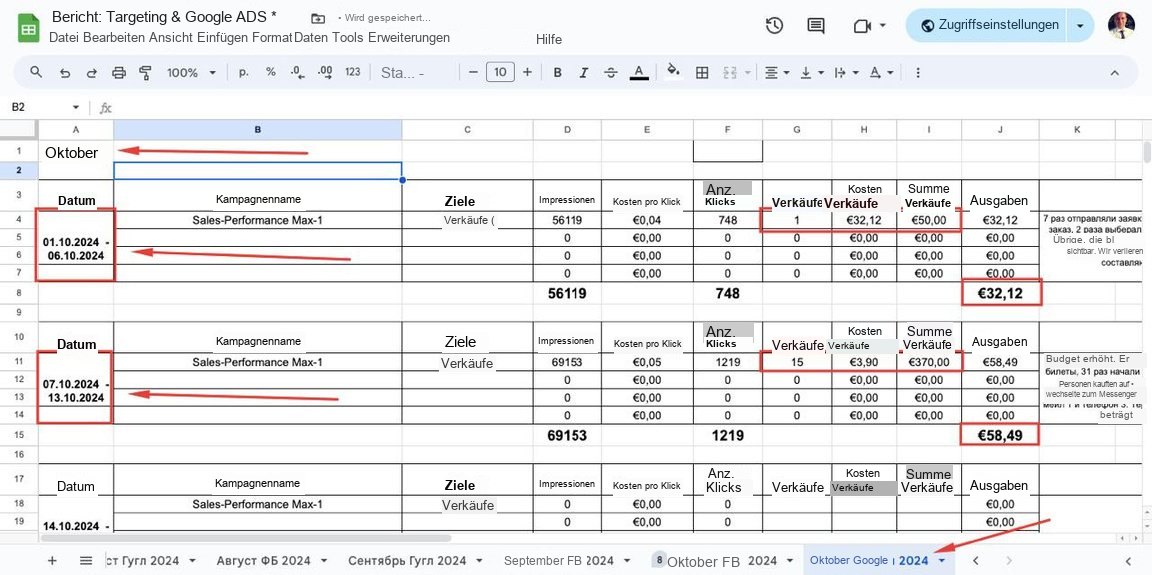This screenshot has width=1152, height=575.
Task: Select cell with total €58,49 in row 15
Action: pos(1000,435)
